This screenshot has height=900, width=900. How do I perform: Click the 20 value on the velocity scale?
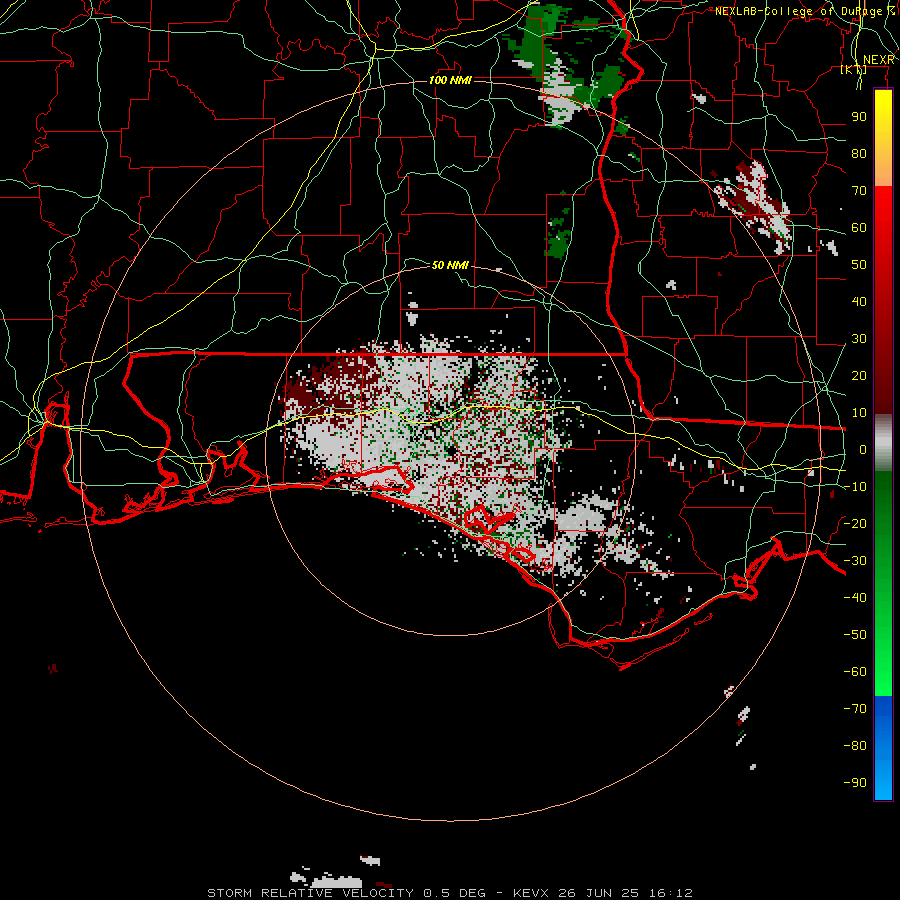[x=859, y=375]
